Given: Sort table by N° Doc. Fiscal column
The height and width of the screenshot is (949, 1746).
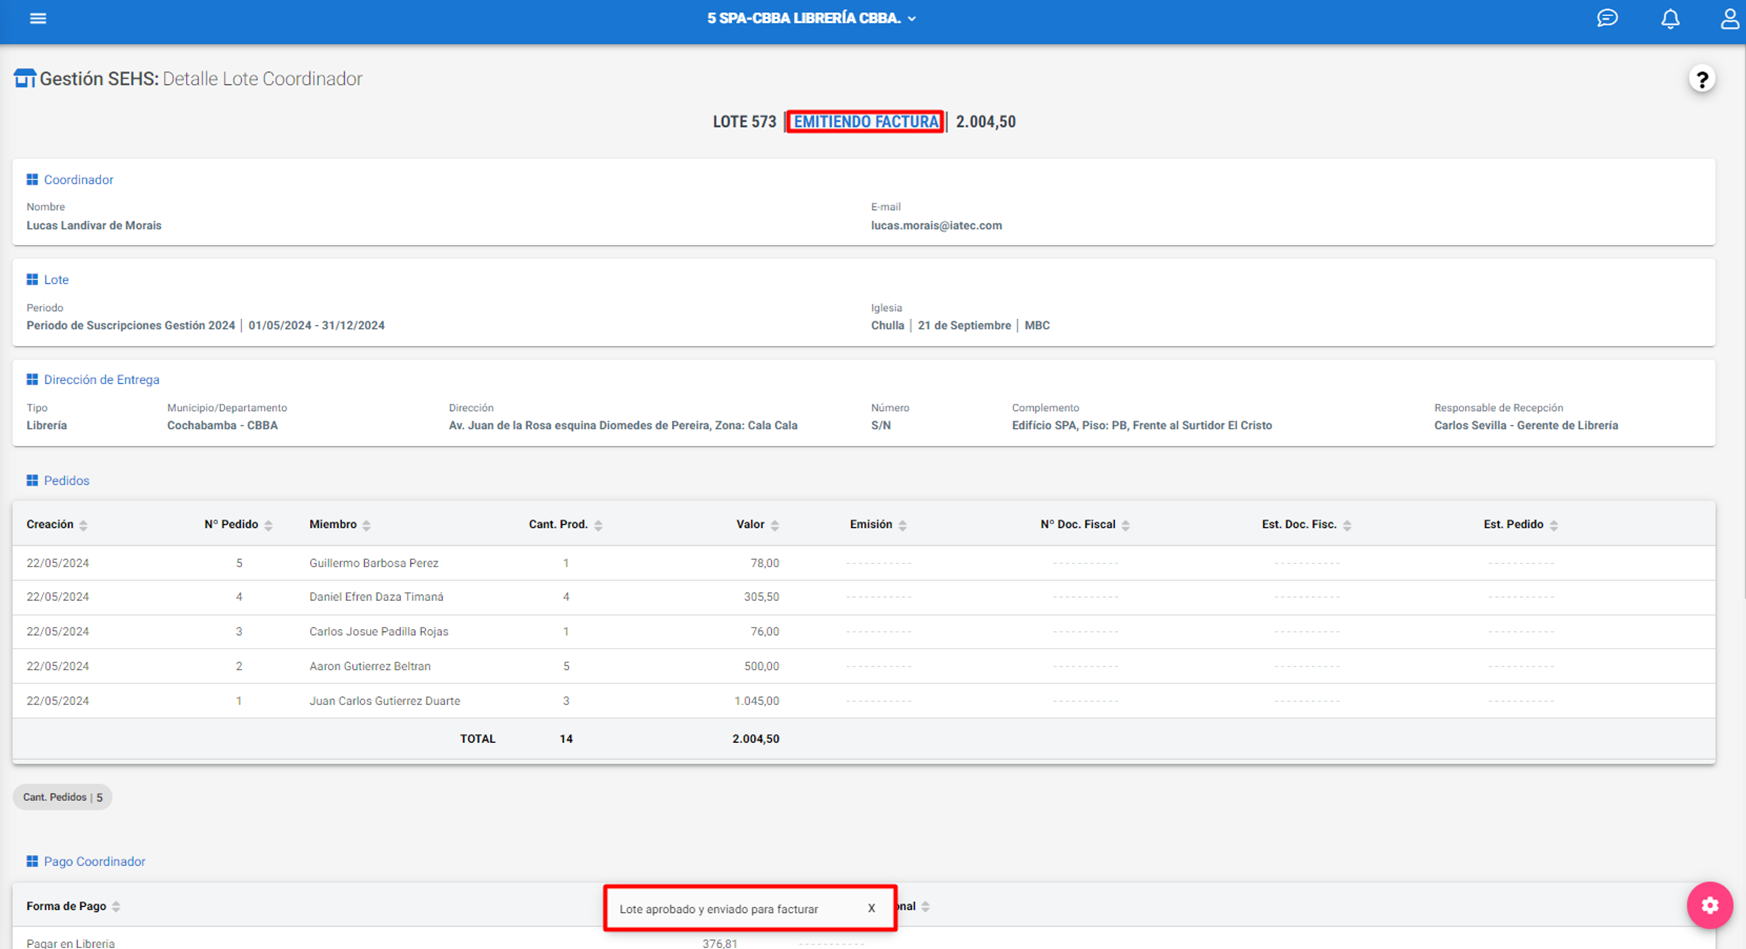Looking at the screenshot, I should point(1085,524).
